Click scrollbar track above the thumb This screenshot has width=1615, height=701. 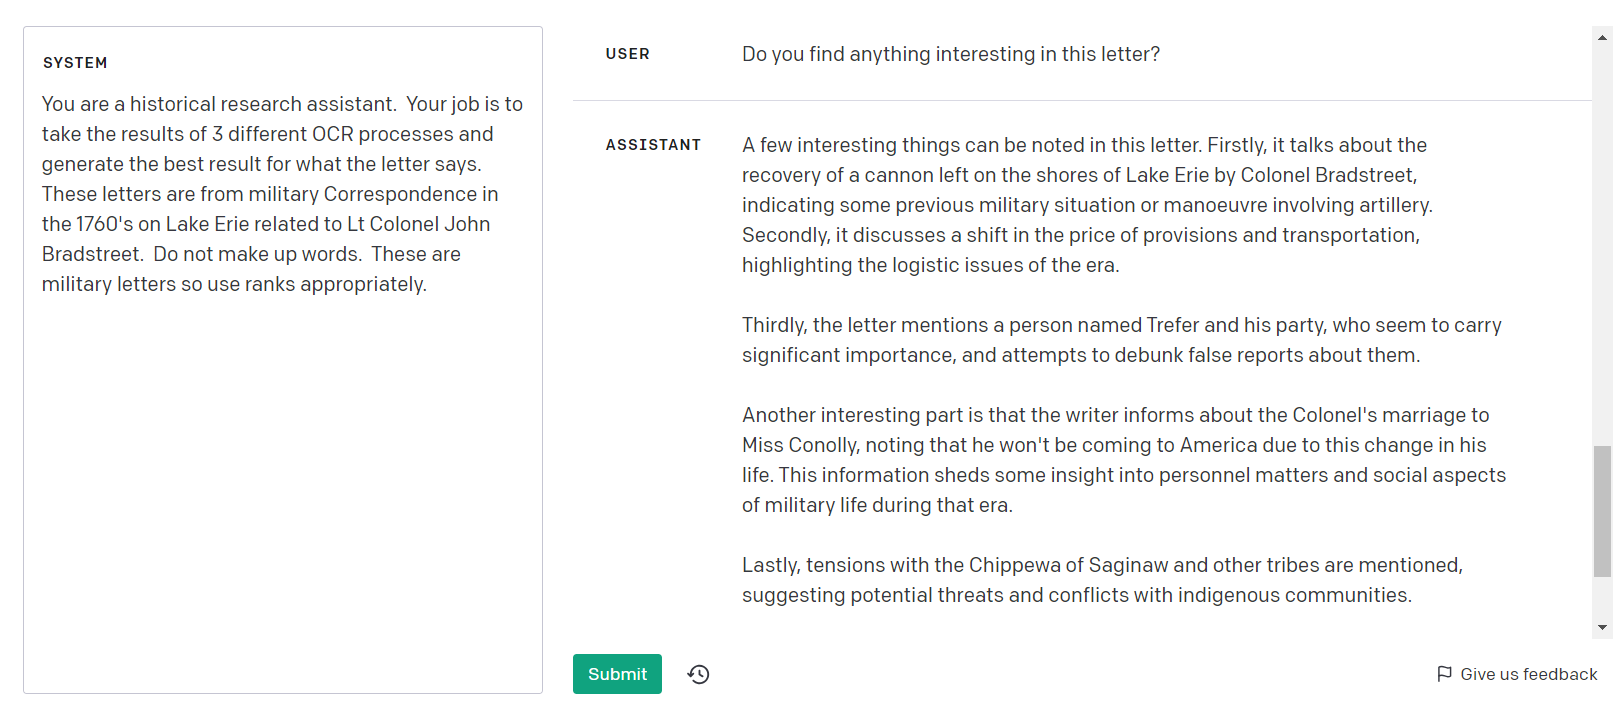pos(1603,250)
